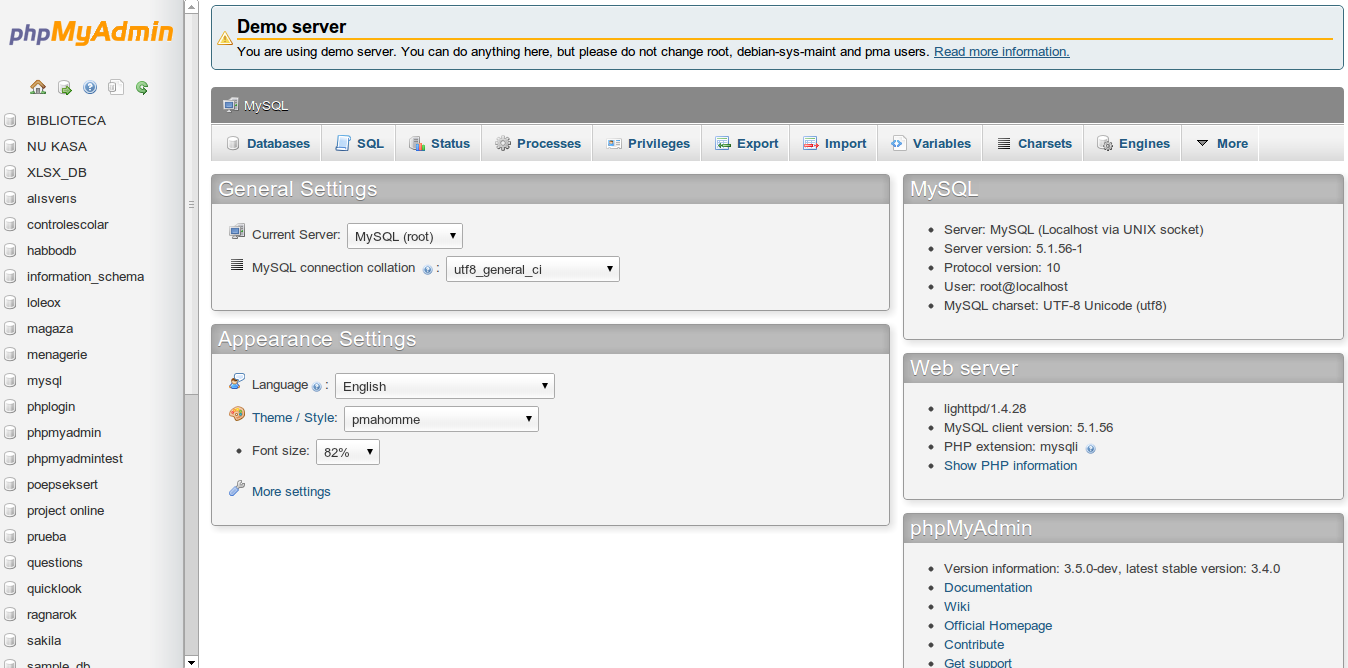The width and height of the screenshot is (1348, 668).
Task: Click the BIBLIOTECA database icon
Action: tap(10, 121)
